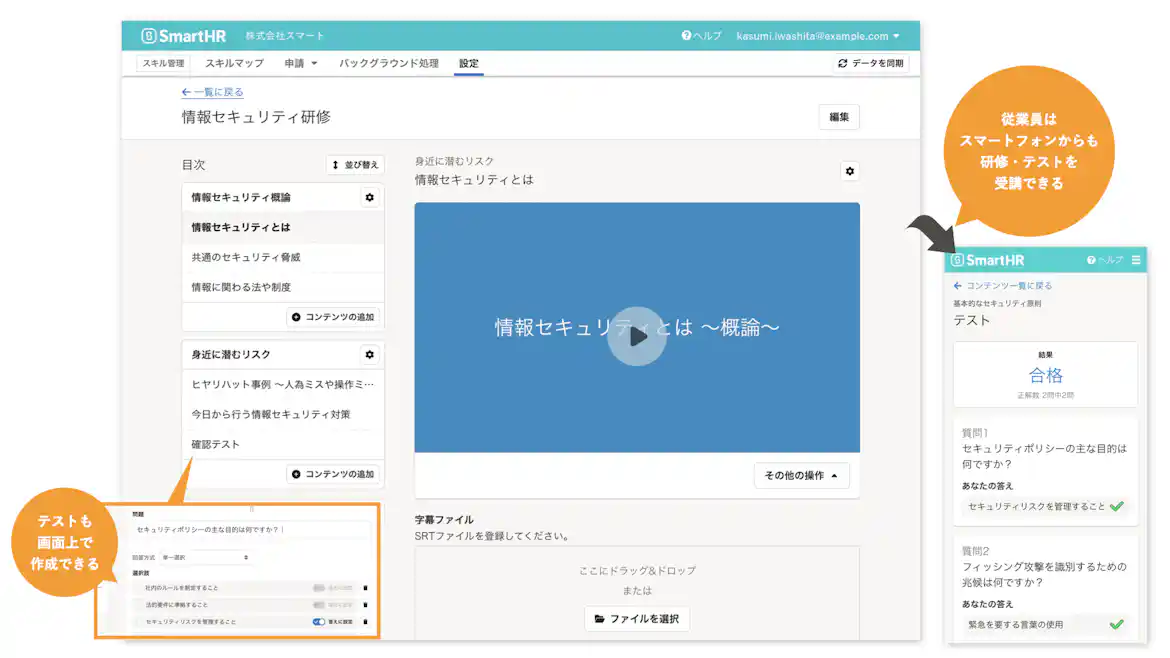Click the 編集 button

click(x=838, y=117)
